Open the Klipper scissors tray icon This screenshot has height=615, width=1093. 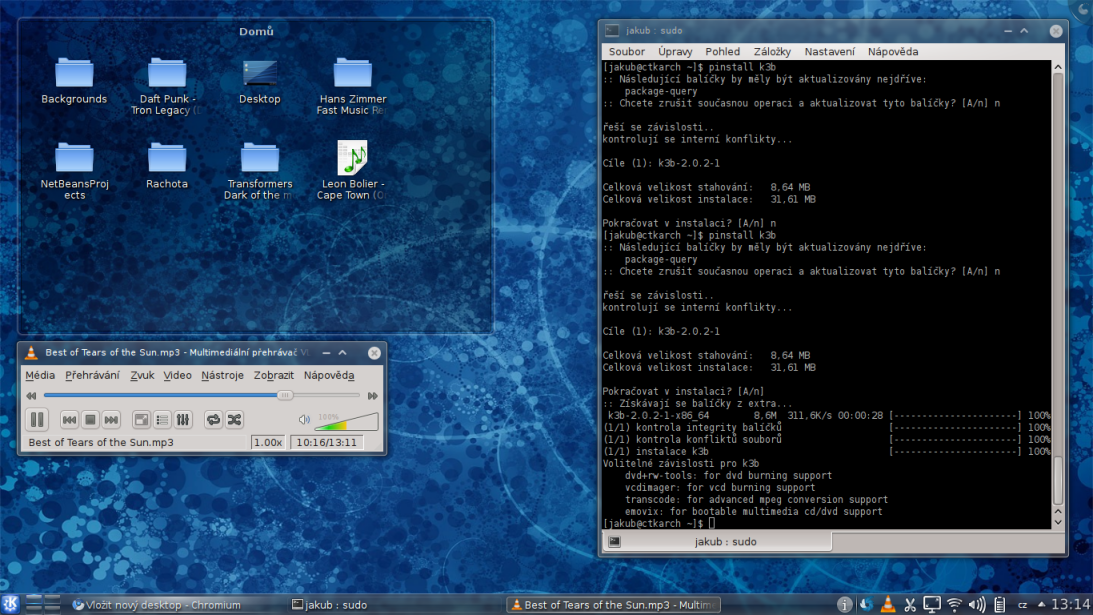[910, 604]
